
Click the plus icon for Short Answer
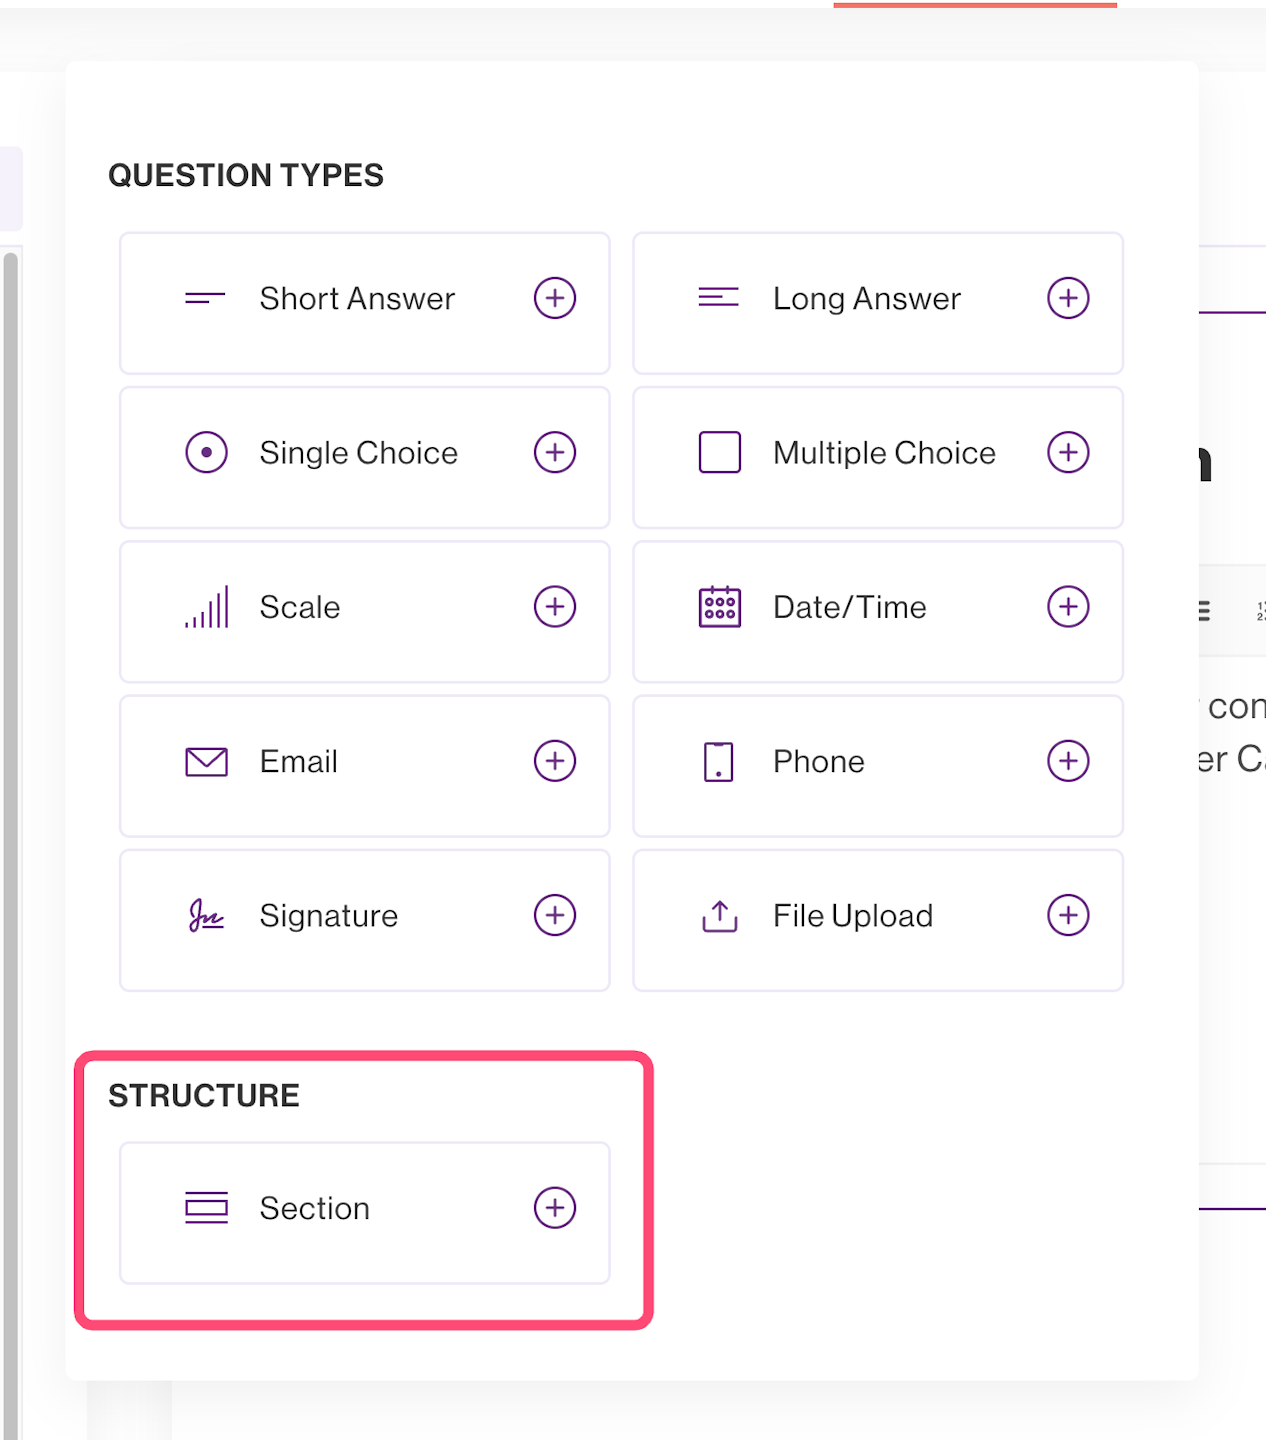coord(555,298)
